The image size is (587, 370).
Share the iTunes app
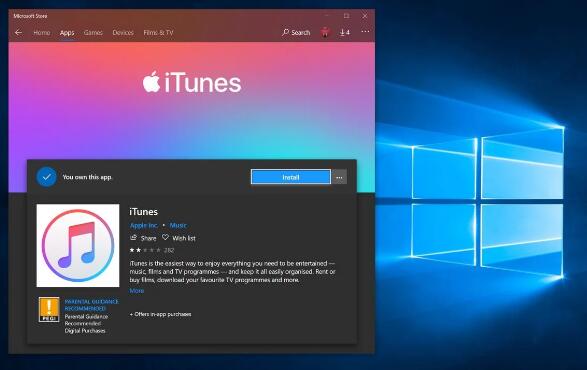coord(143,238)
